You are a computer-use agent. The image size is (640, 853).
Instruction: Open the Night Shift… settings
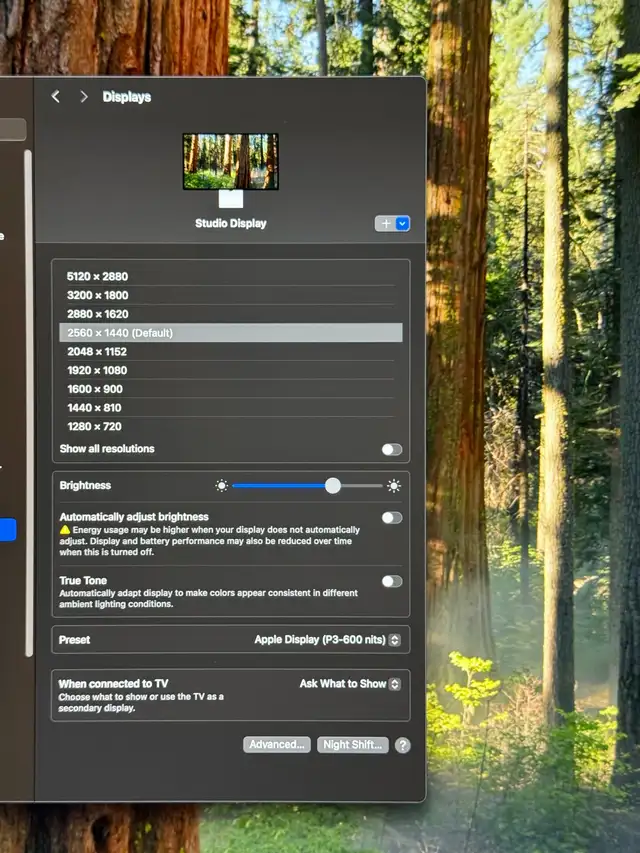[x=353, y=745]
